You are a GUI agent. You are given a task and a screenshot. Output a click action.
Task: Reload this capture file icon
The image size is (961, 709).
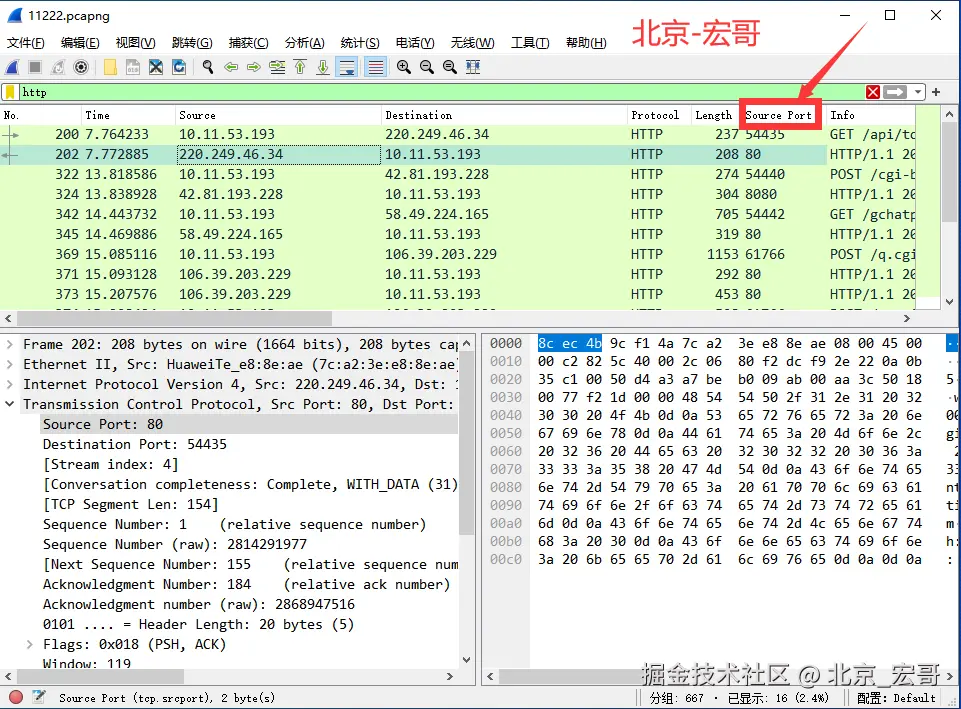pyautogui.click(x=179, y=67)
